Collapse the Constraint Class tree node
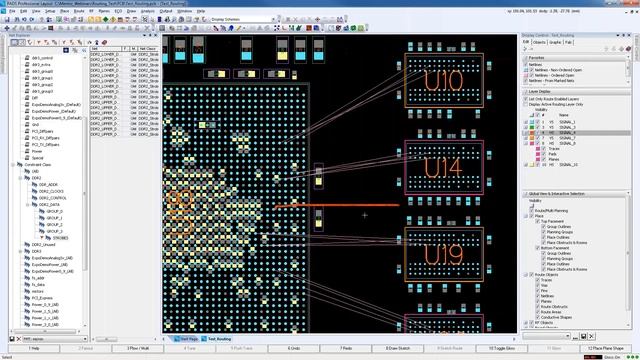Screen dimensions: 640x360 [x=13, y=164]
